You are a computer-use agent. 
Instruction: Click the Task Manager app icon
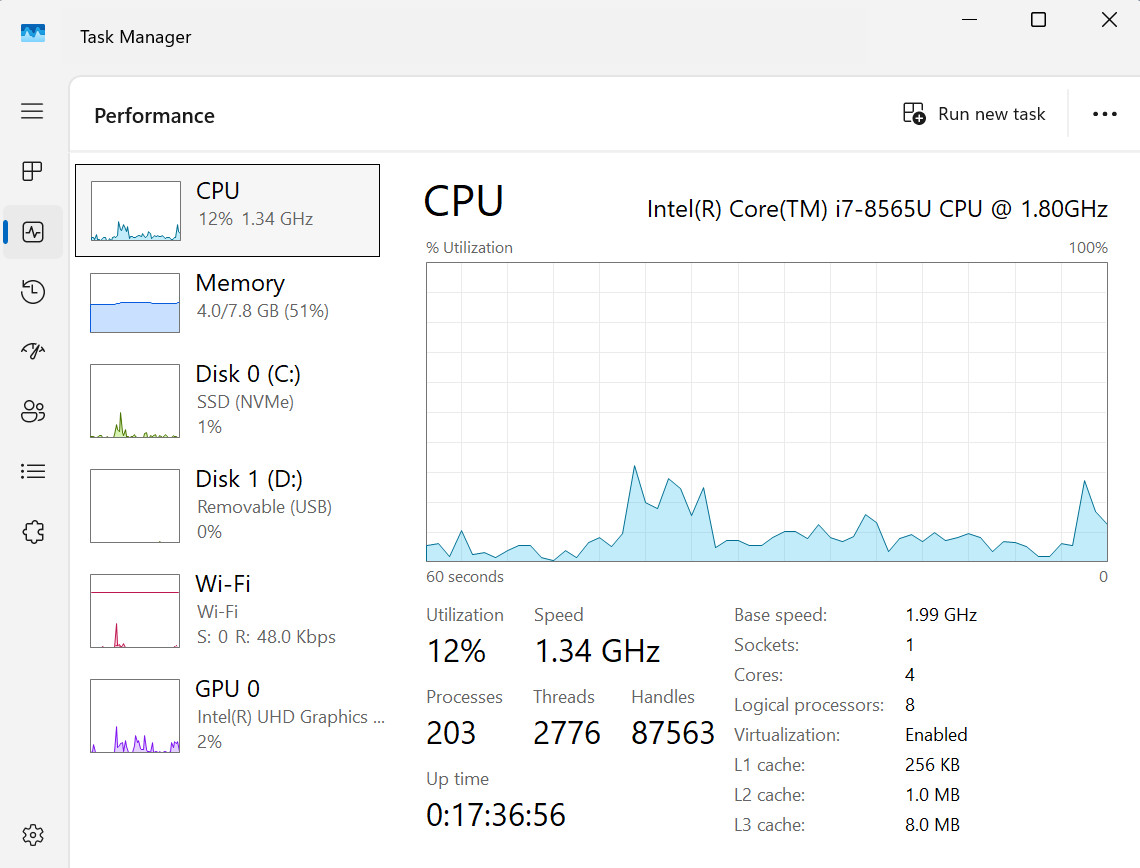click(33, 34)
